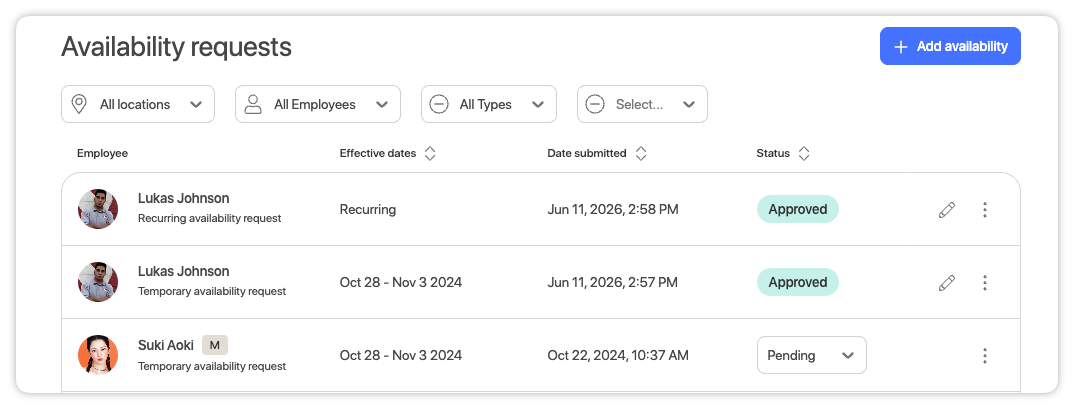Image resolution: width=1074 pixels, height=409 pixels.
Task: Click the Jun 11, 2026, 2:58 PM date
Action: click(x=613, y=209)
